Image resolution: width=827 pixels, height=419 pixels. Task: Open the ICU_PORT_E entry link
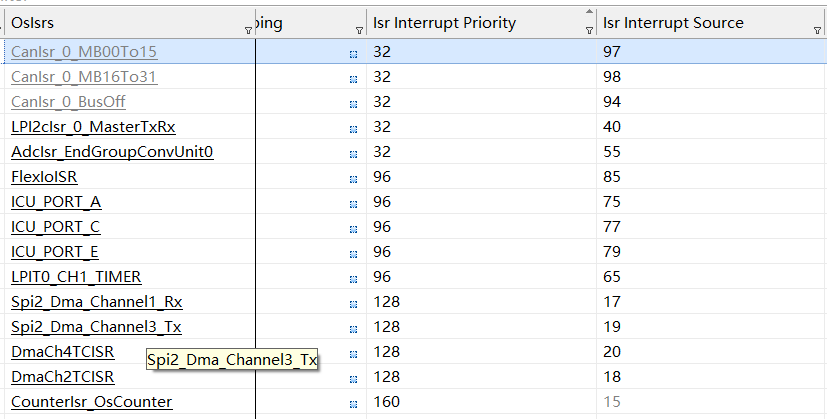55,252
